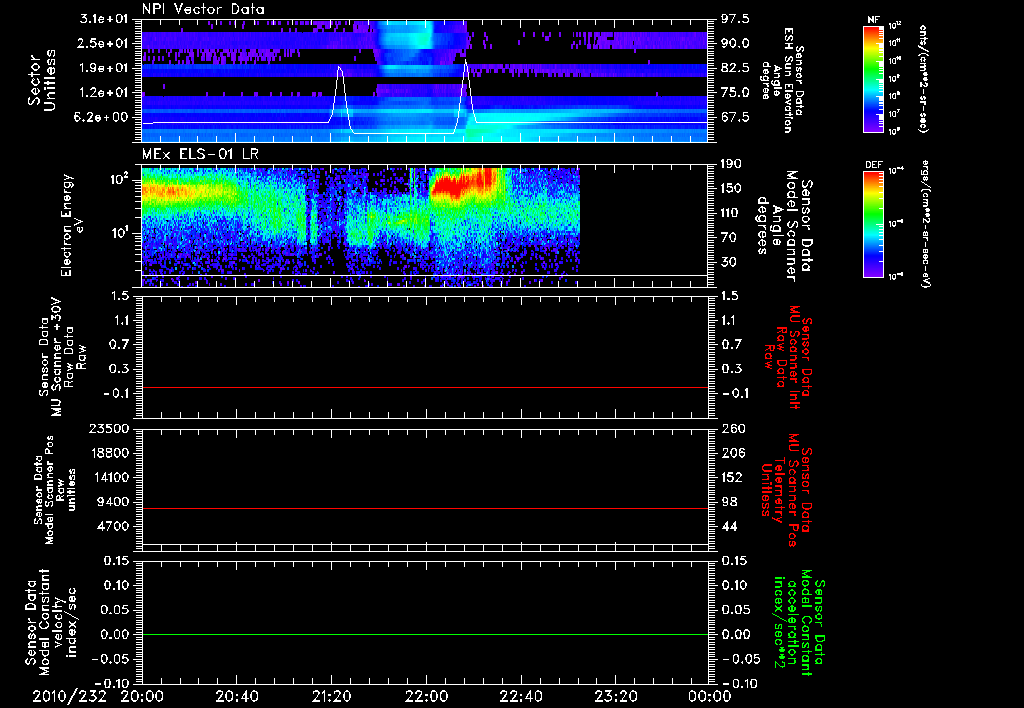Click the '20:00' time tick label
Image resolution: width=1024 pixels, height=708 pixels.
pyautogui.click(x=142, y=696)
